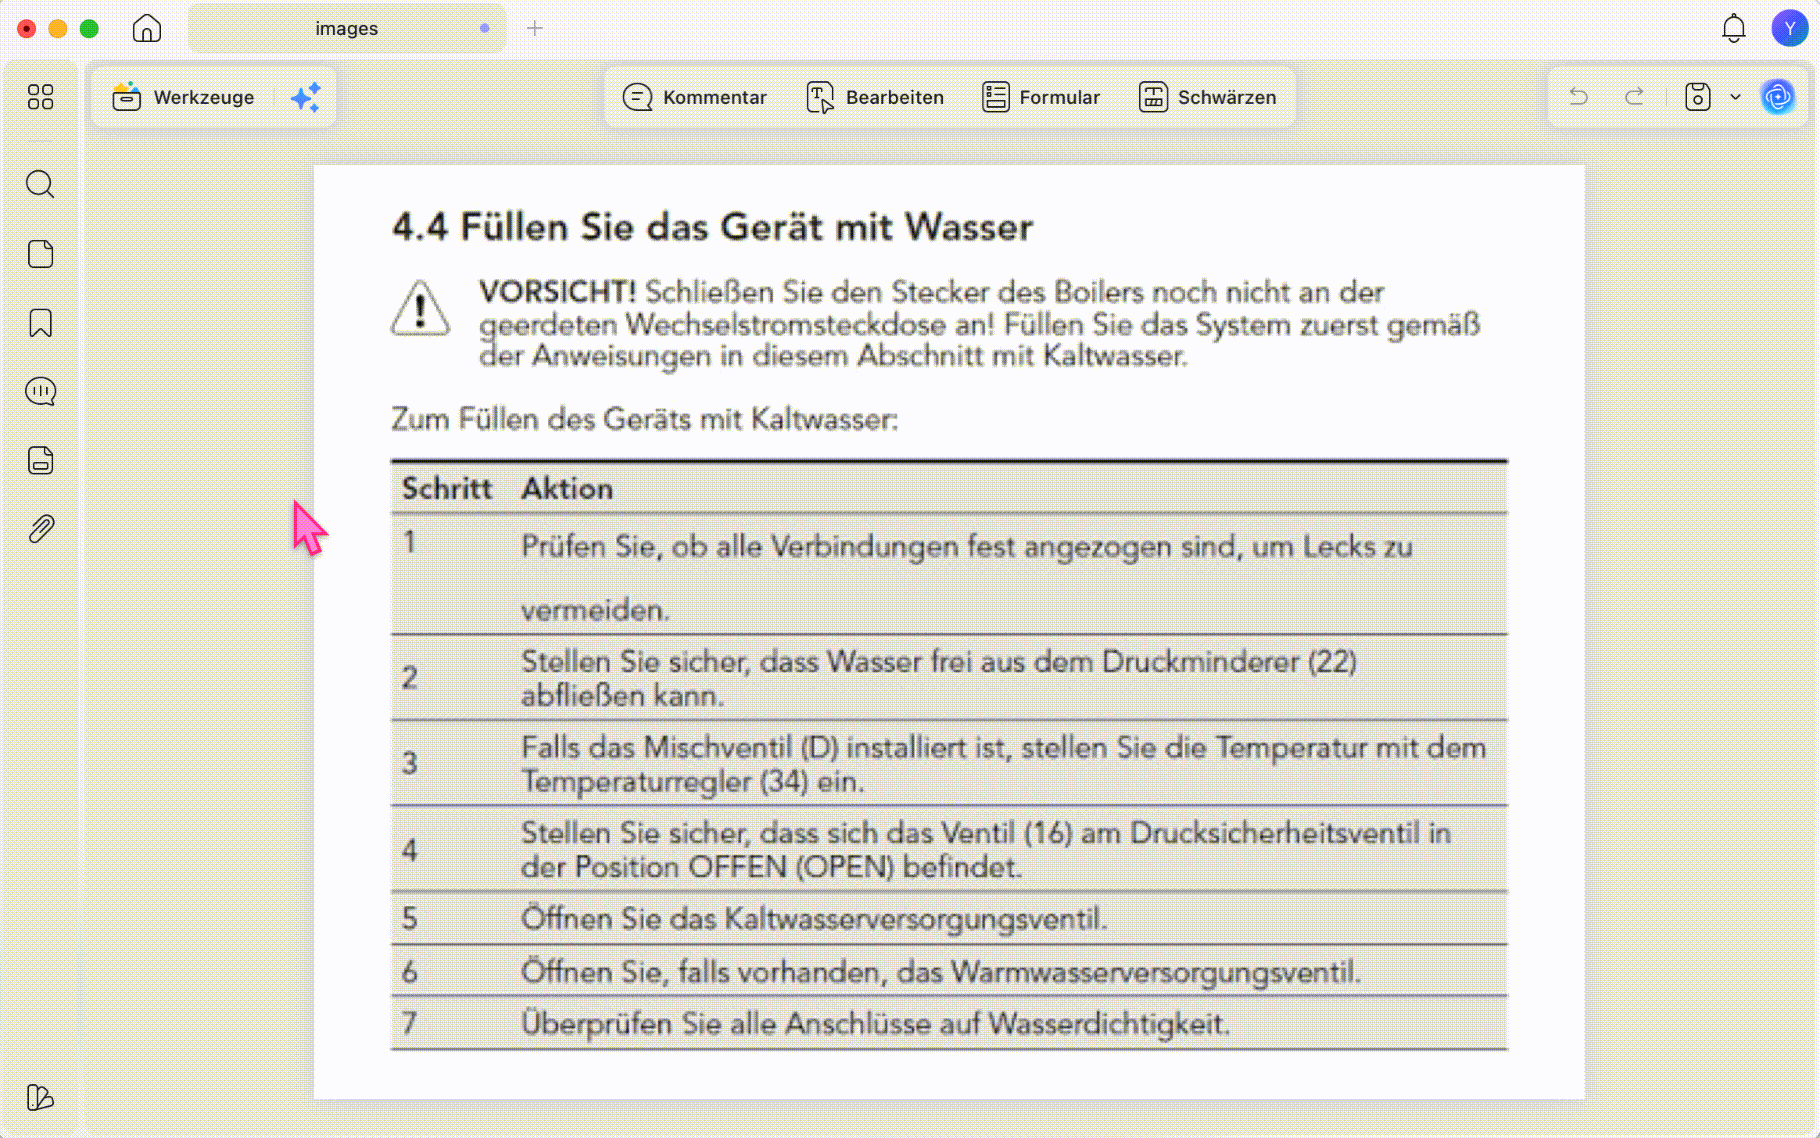The width and height of the screenshot is (1820, 1138).
Task: Open the user account avatar Y
Action: coord(1789,28)
